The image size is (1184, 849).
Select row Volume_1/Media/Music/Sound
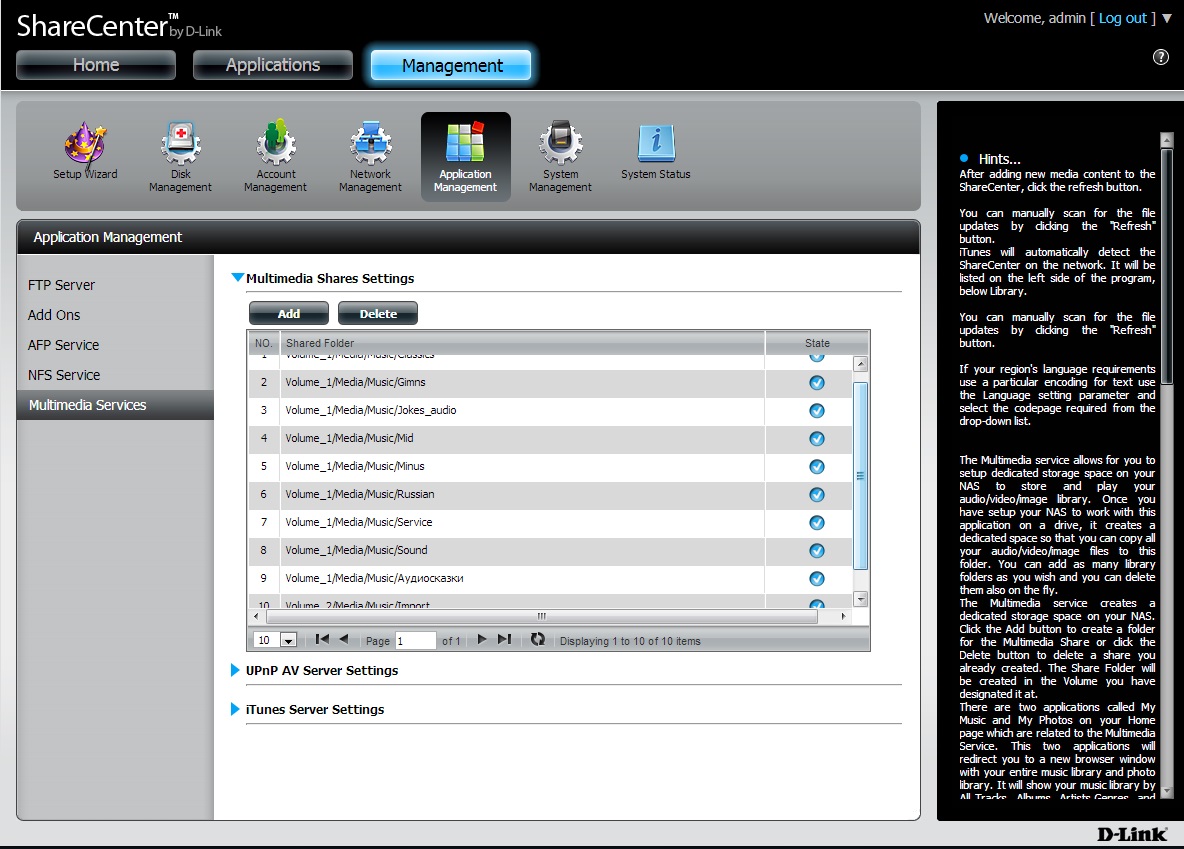pyautogui.click(x=550, y=551)
